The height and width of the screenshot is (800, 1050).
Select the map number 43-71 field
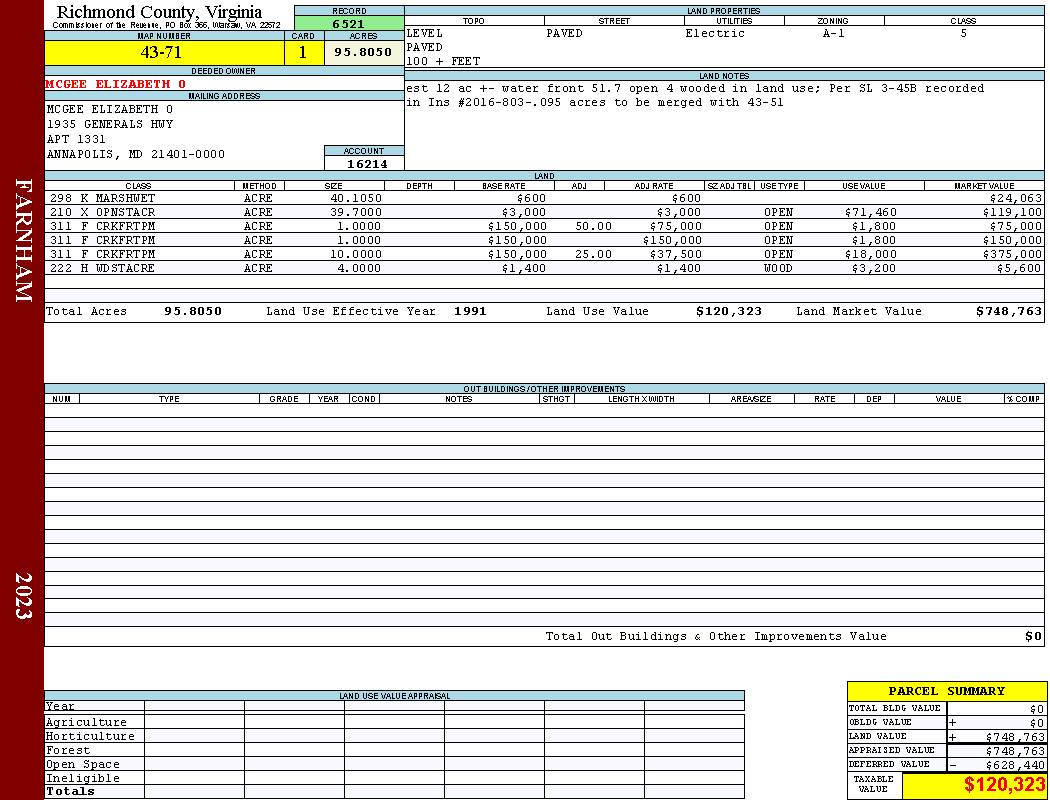[x=164, y=52]
